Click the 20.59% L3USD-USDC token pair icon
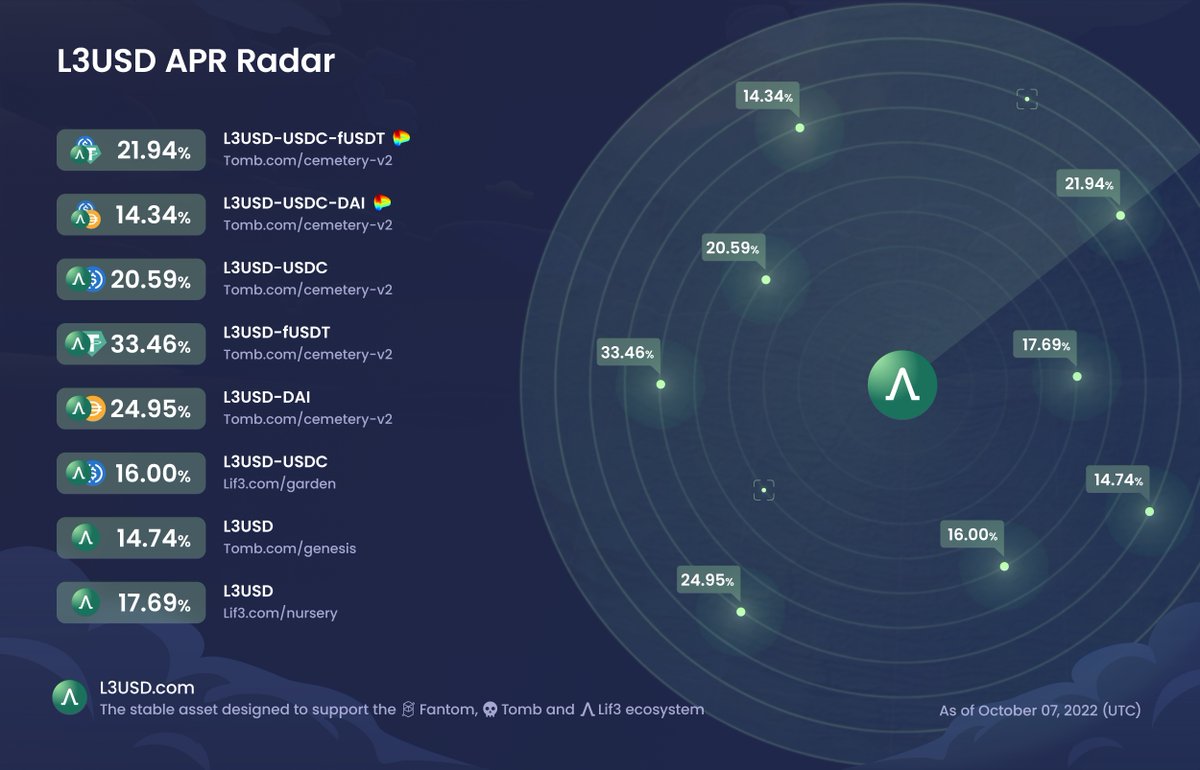This screenshot has height=770, width=1200. click(85, 280)
